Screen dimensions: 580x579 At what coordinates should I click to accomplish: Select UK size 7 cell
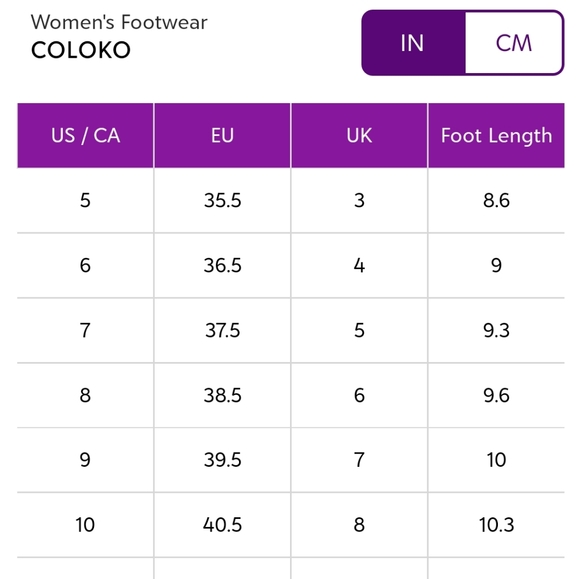(359, 460)
